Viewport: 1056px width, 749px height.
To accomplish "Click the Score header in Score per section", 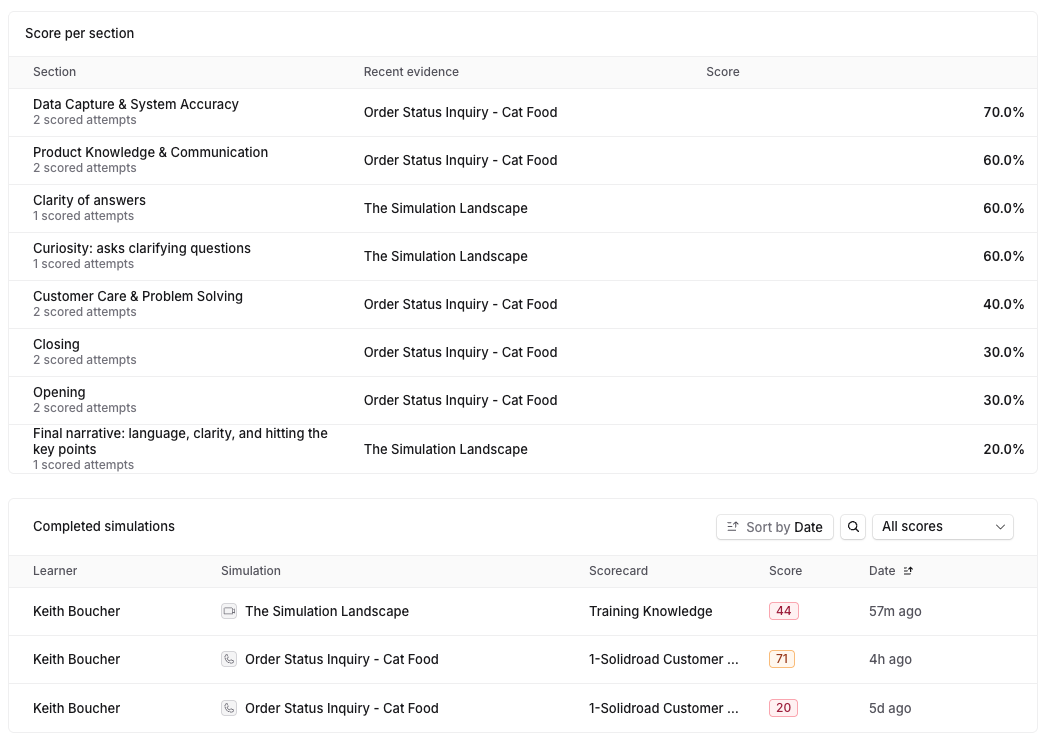I will click(x=723, y=71).
